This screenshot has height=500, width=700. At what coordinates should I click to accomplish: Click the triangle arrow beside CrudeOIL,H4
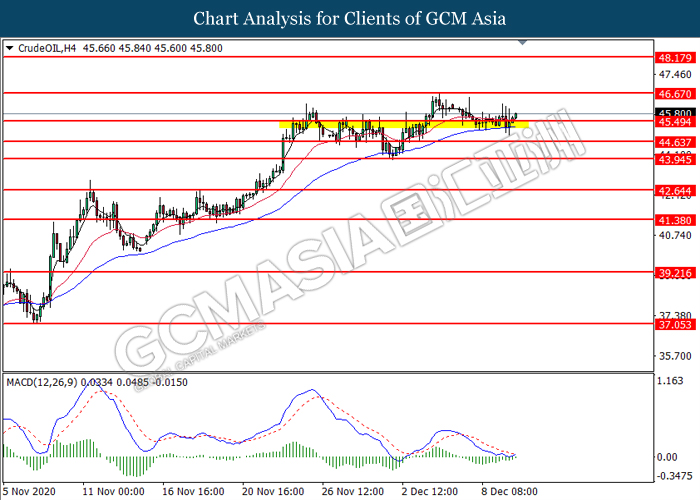9,48
